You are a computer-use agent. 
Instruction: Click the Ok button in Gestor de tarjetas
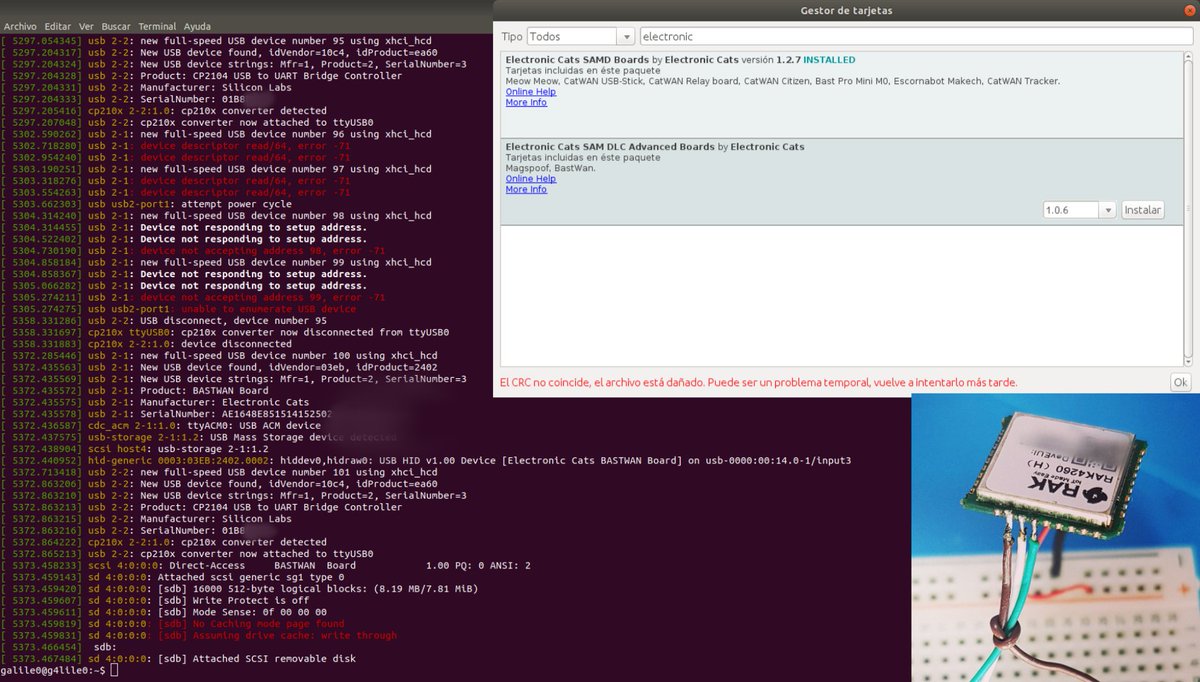[x=1181, y=383]
